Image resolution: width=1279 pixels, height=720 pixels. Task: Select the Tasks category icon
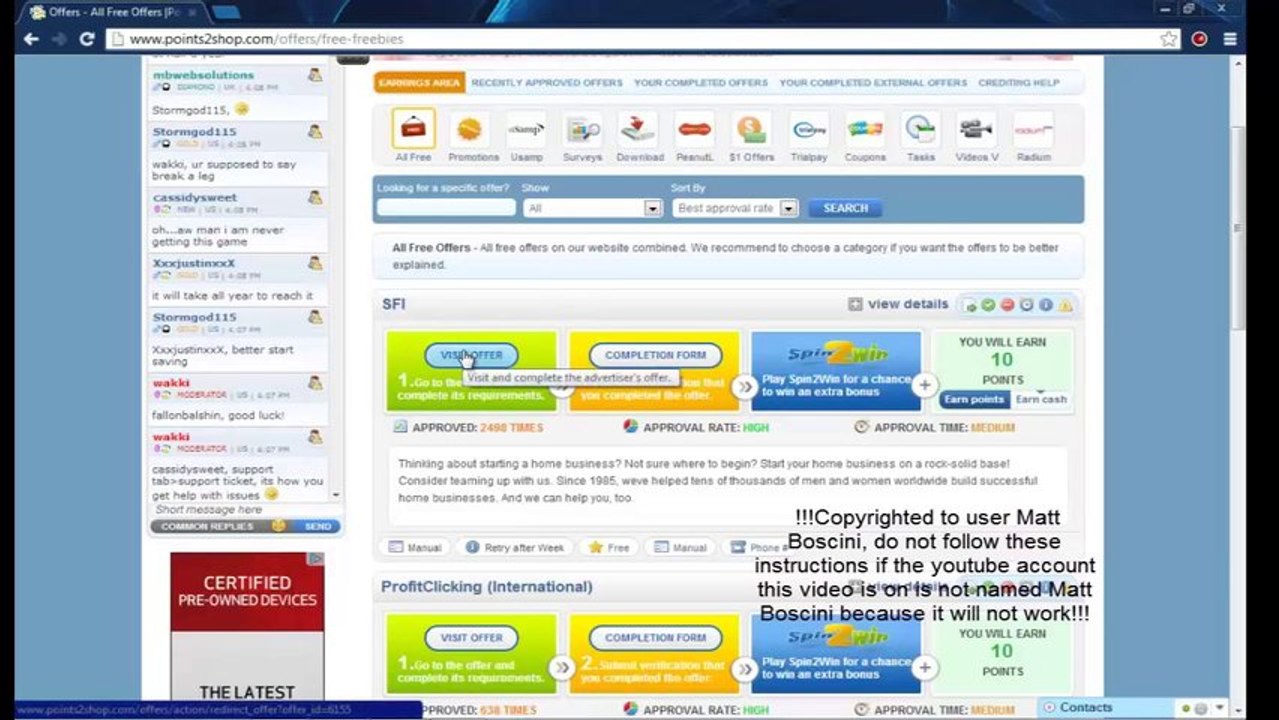tap(921, 130)
